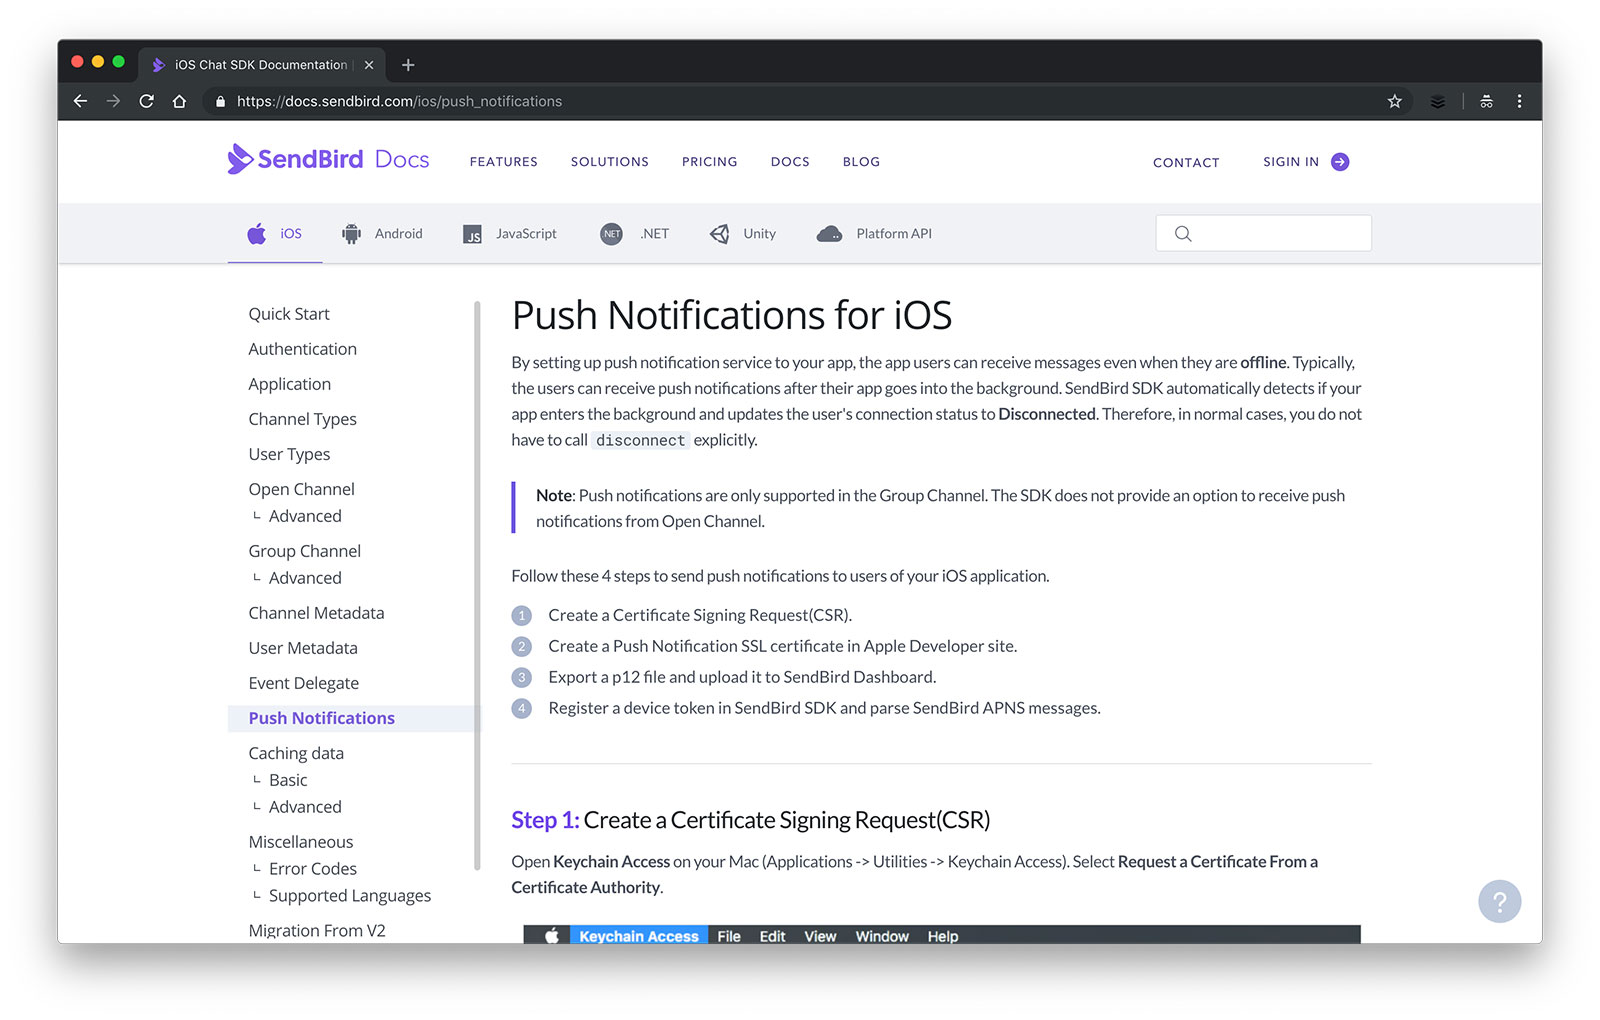
Task: Bookmark this page with the star icon
Action: click(1394, 101)
